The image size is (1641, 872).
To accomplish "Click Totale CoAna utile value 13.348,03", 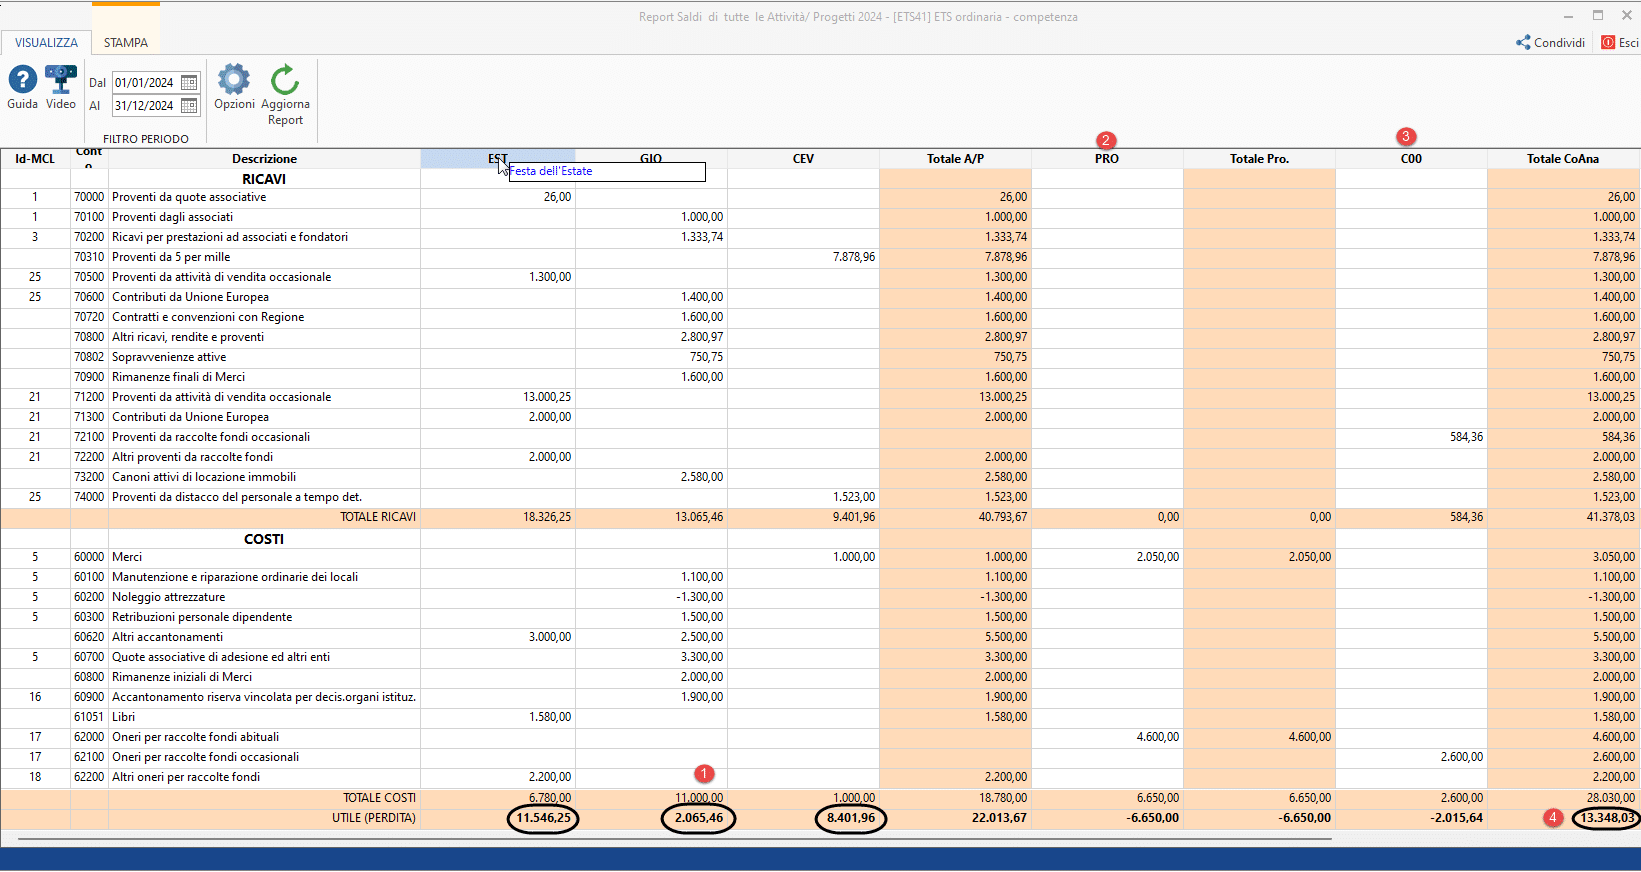I will (x=1607, y=818).
